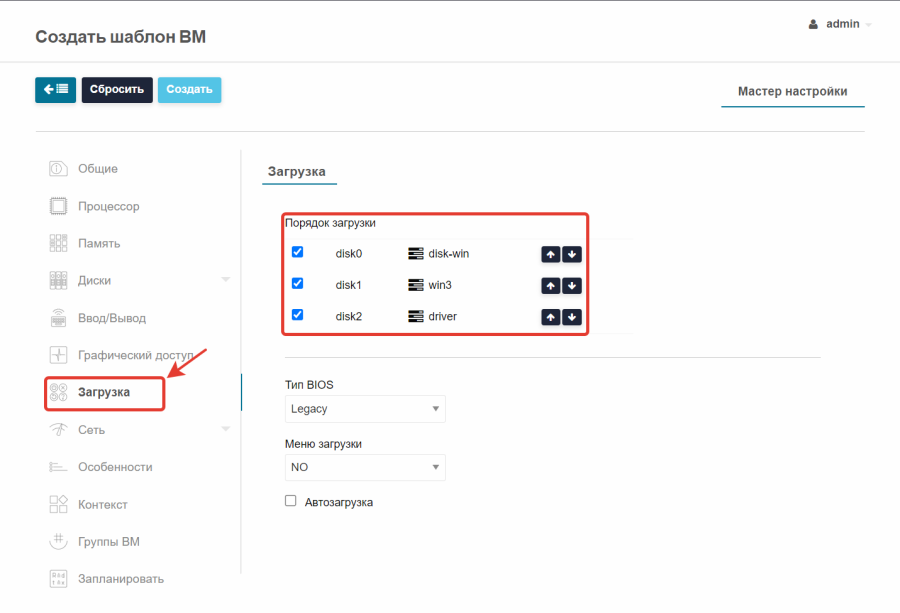Open the Диски section label

(95, 281)
